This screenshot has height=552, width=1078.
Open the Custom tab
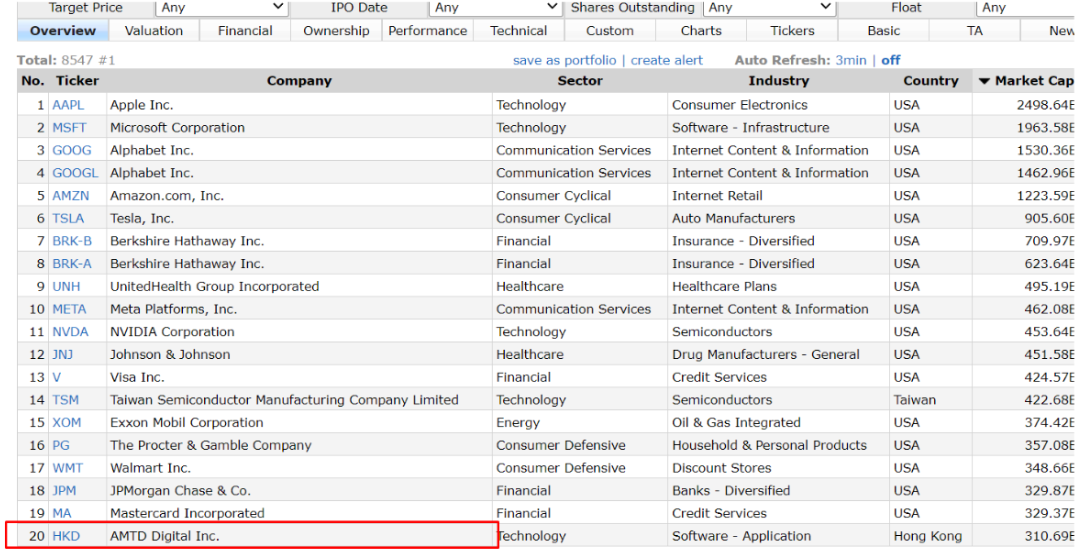tap(610, 31)
